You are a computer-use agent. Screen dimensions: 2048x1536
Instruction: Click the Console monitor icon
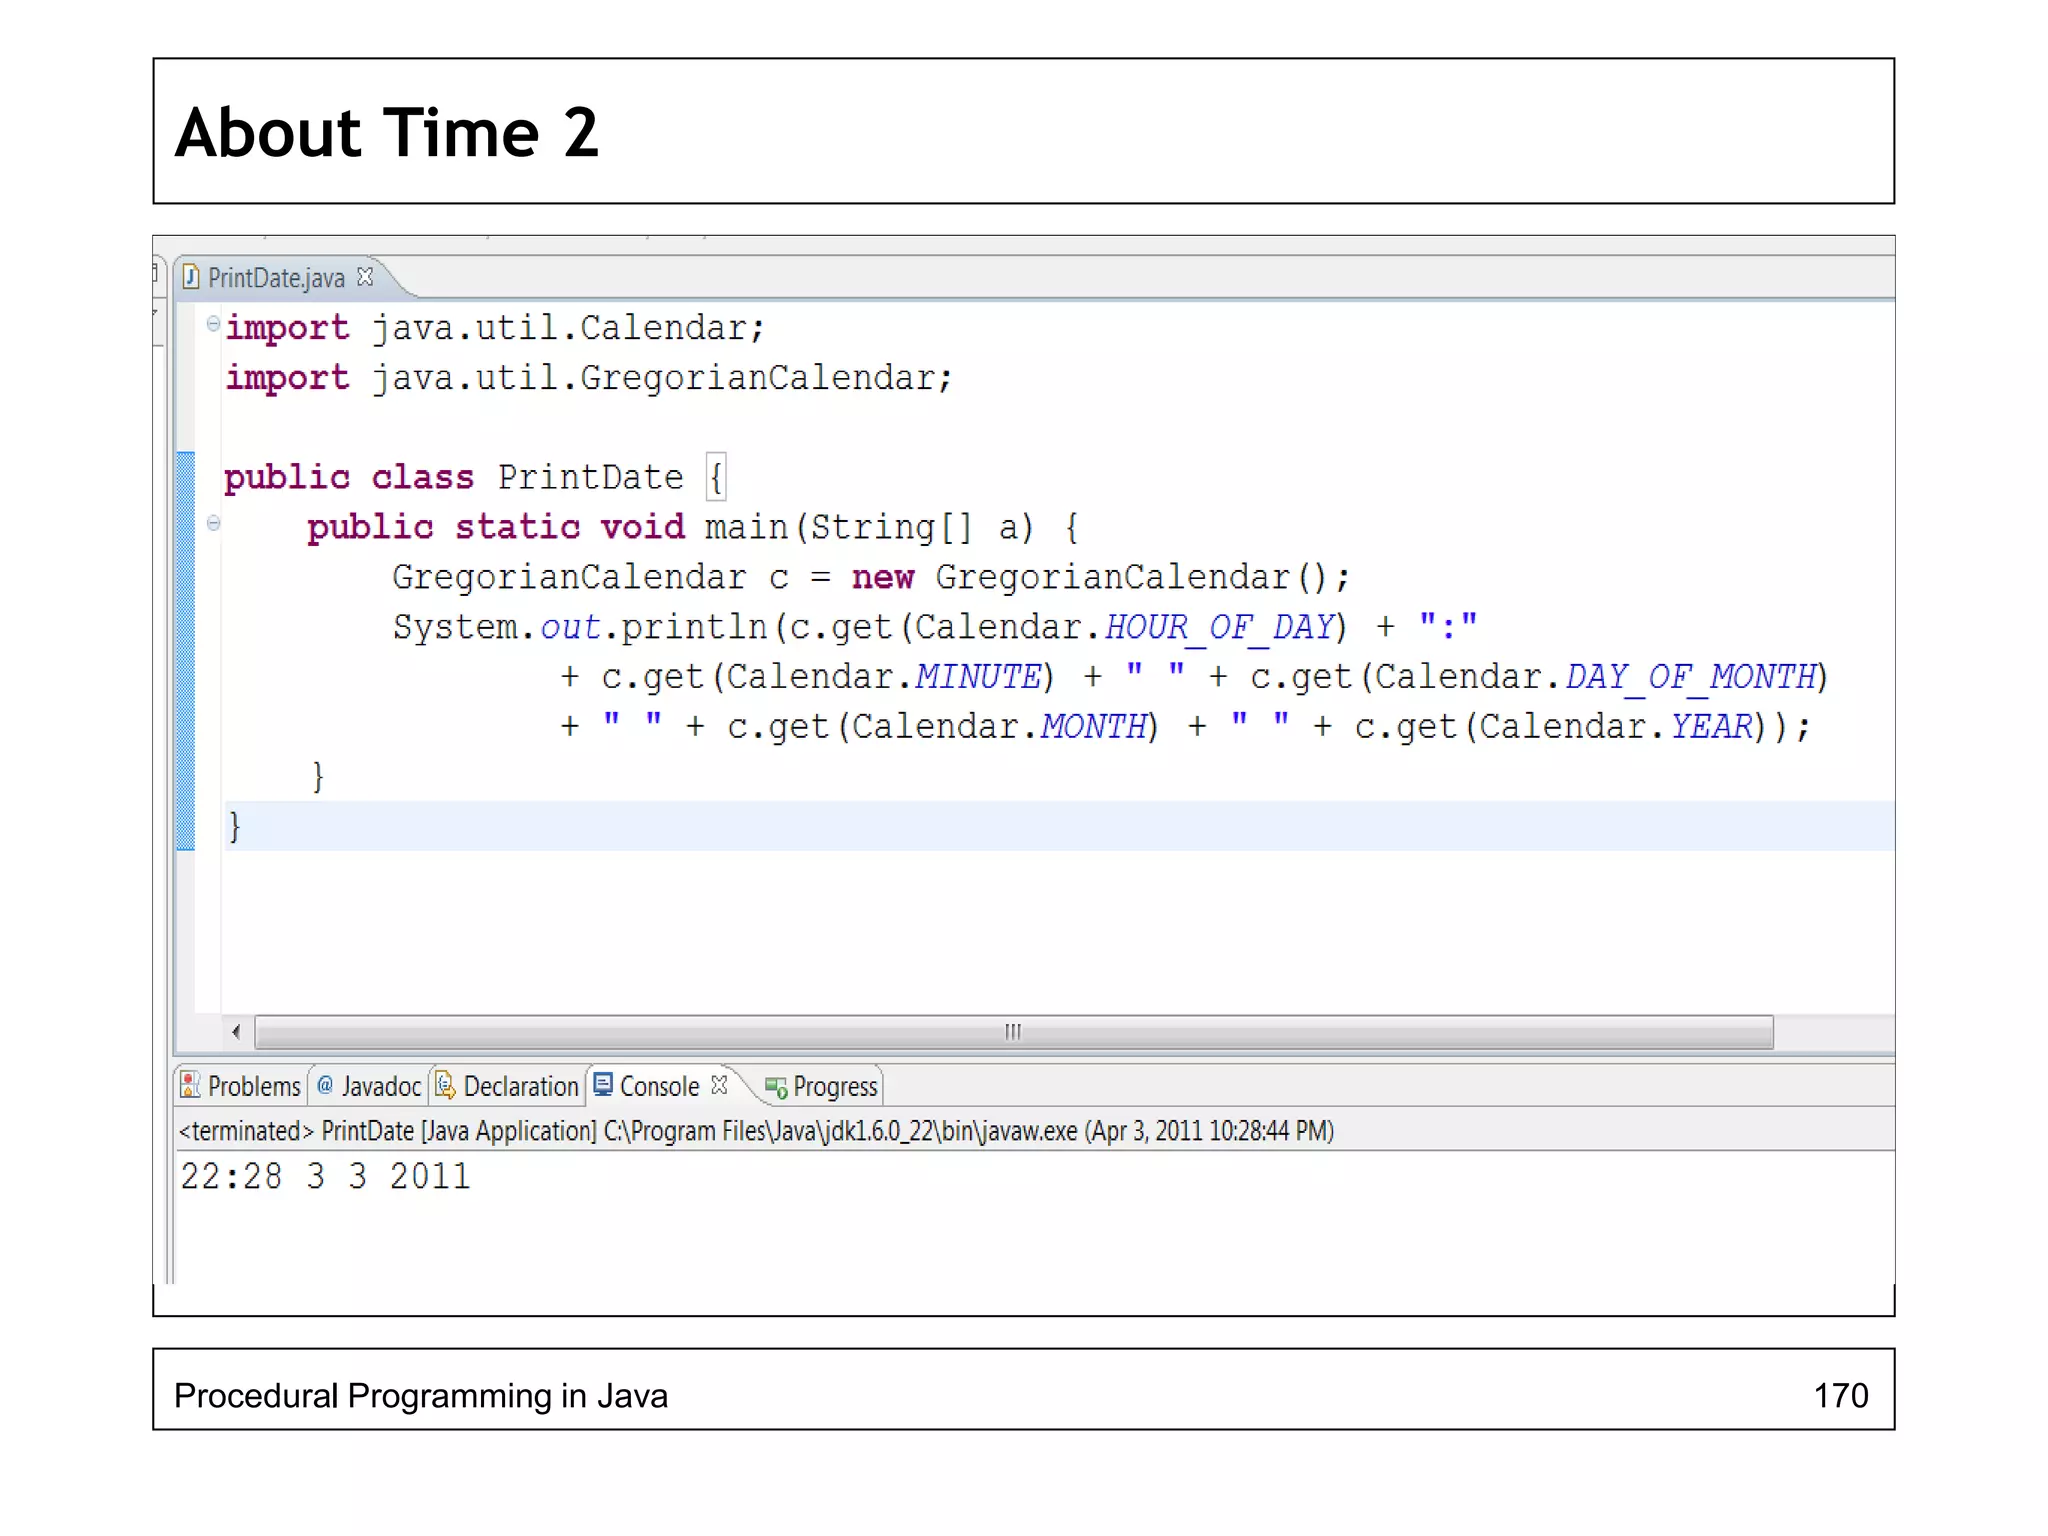603,1085
